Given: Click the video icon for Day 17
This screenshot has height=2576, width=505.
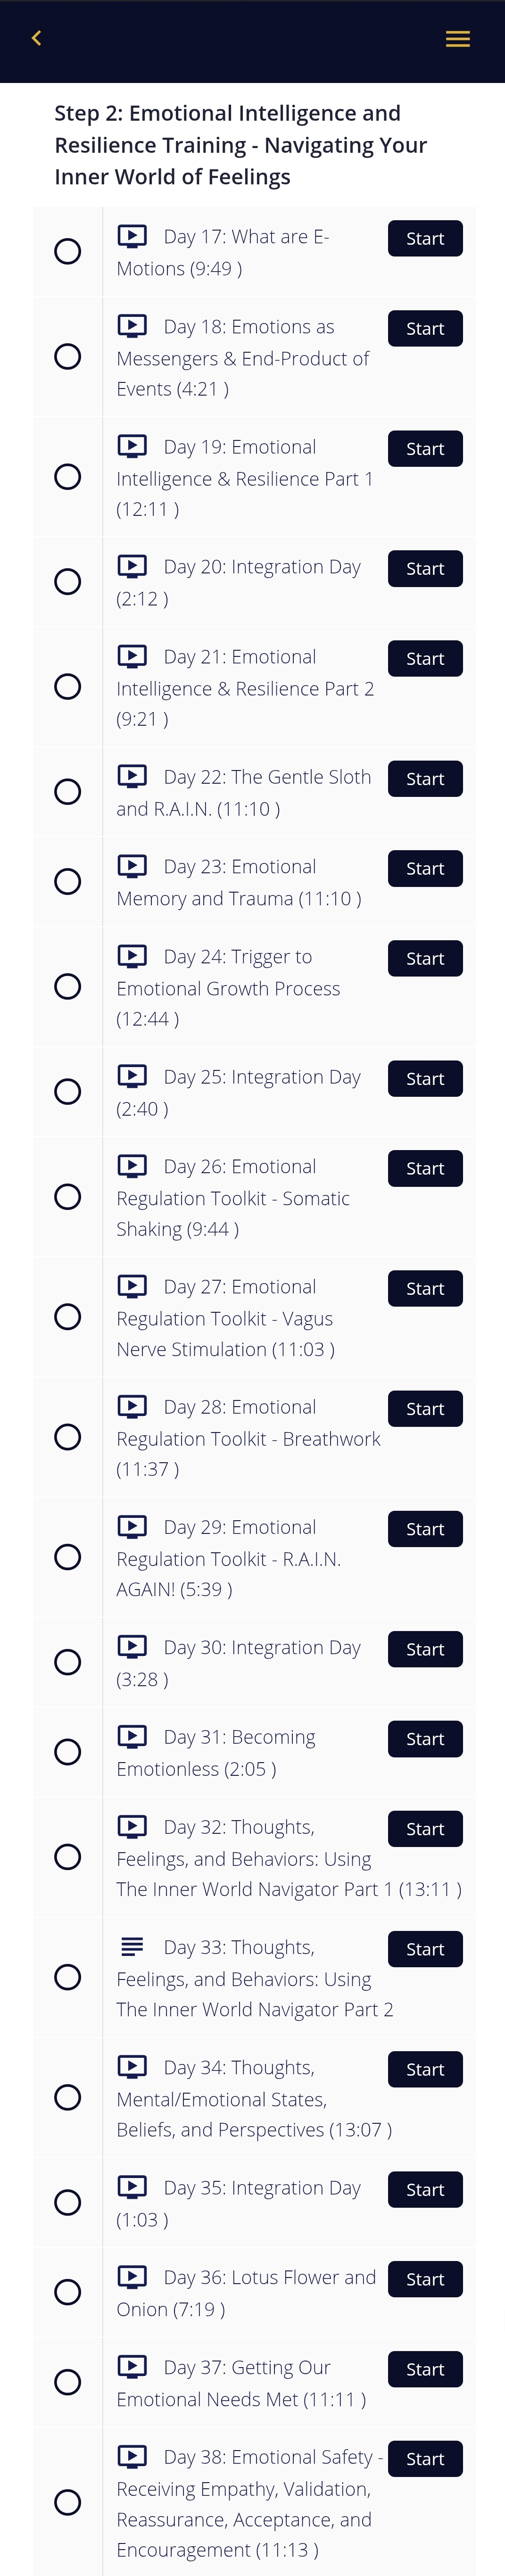Looking at the screenshot, I should click(x=132, y=236).
